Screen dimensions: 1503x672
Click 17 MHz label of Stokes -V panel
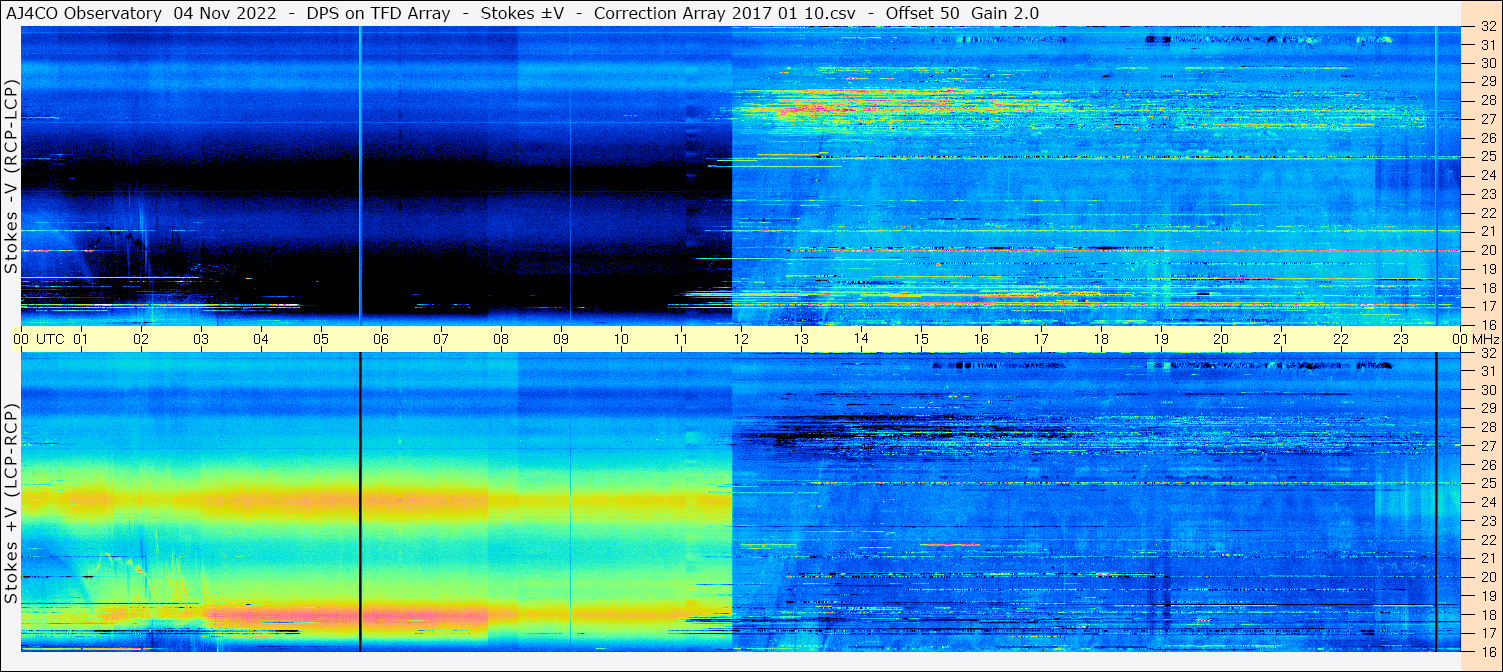[x=1488, y=306]
